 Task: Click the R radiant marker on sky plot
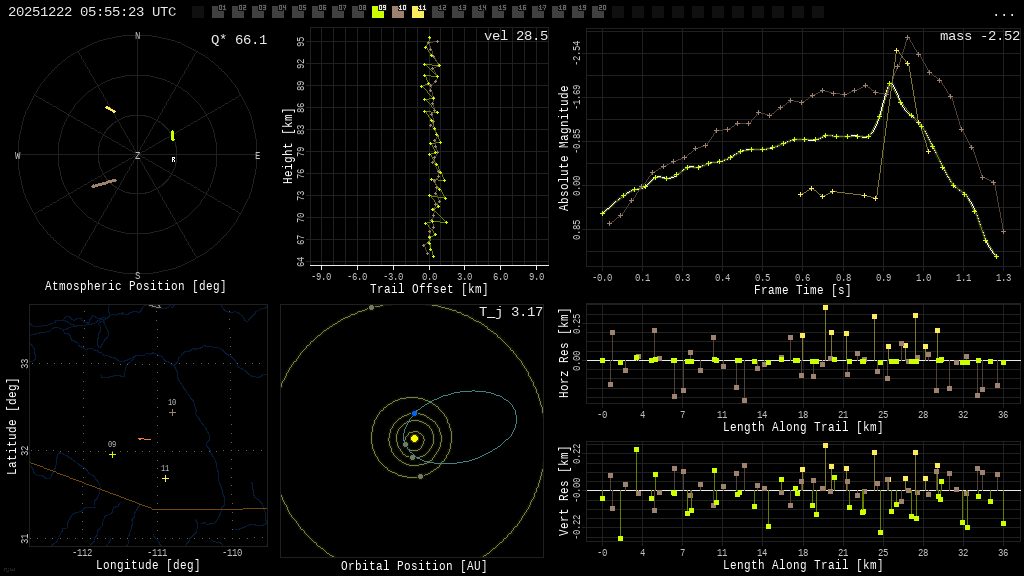pyautogui.click(x=173, y=160)
